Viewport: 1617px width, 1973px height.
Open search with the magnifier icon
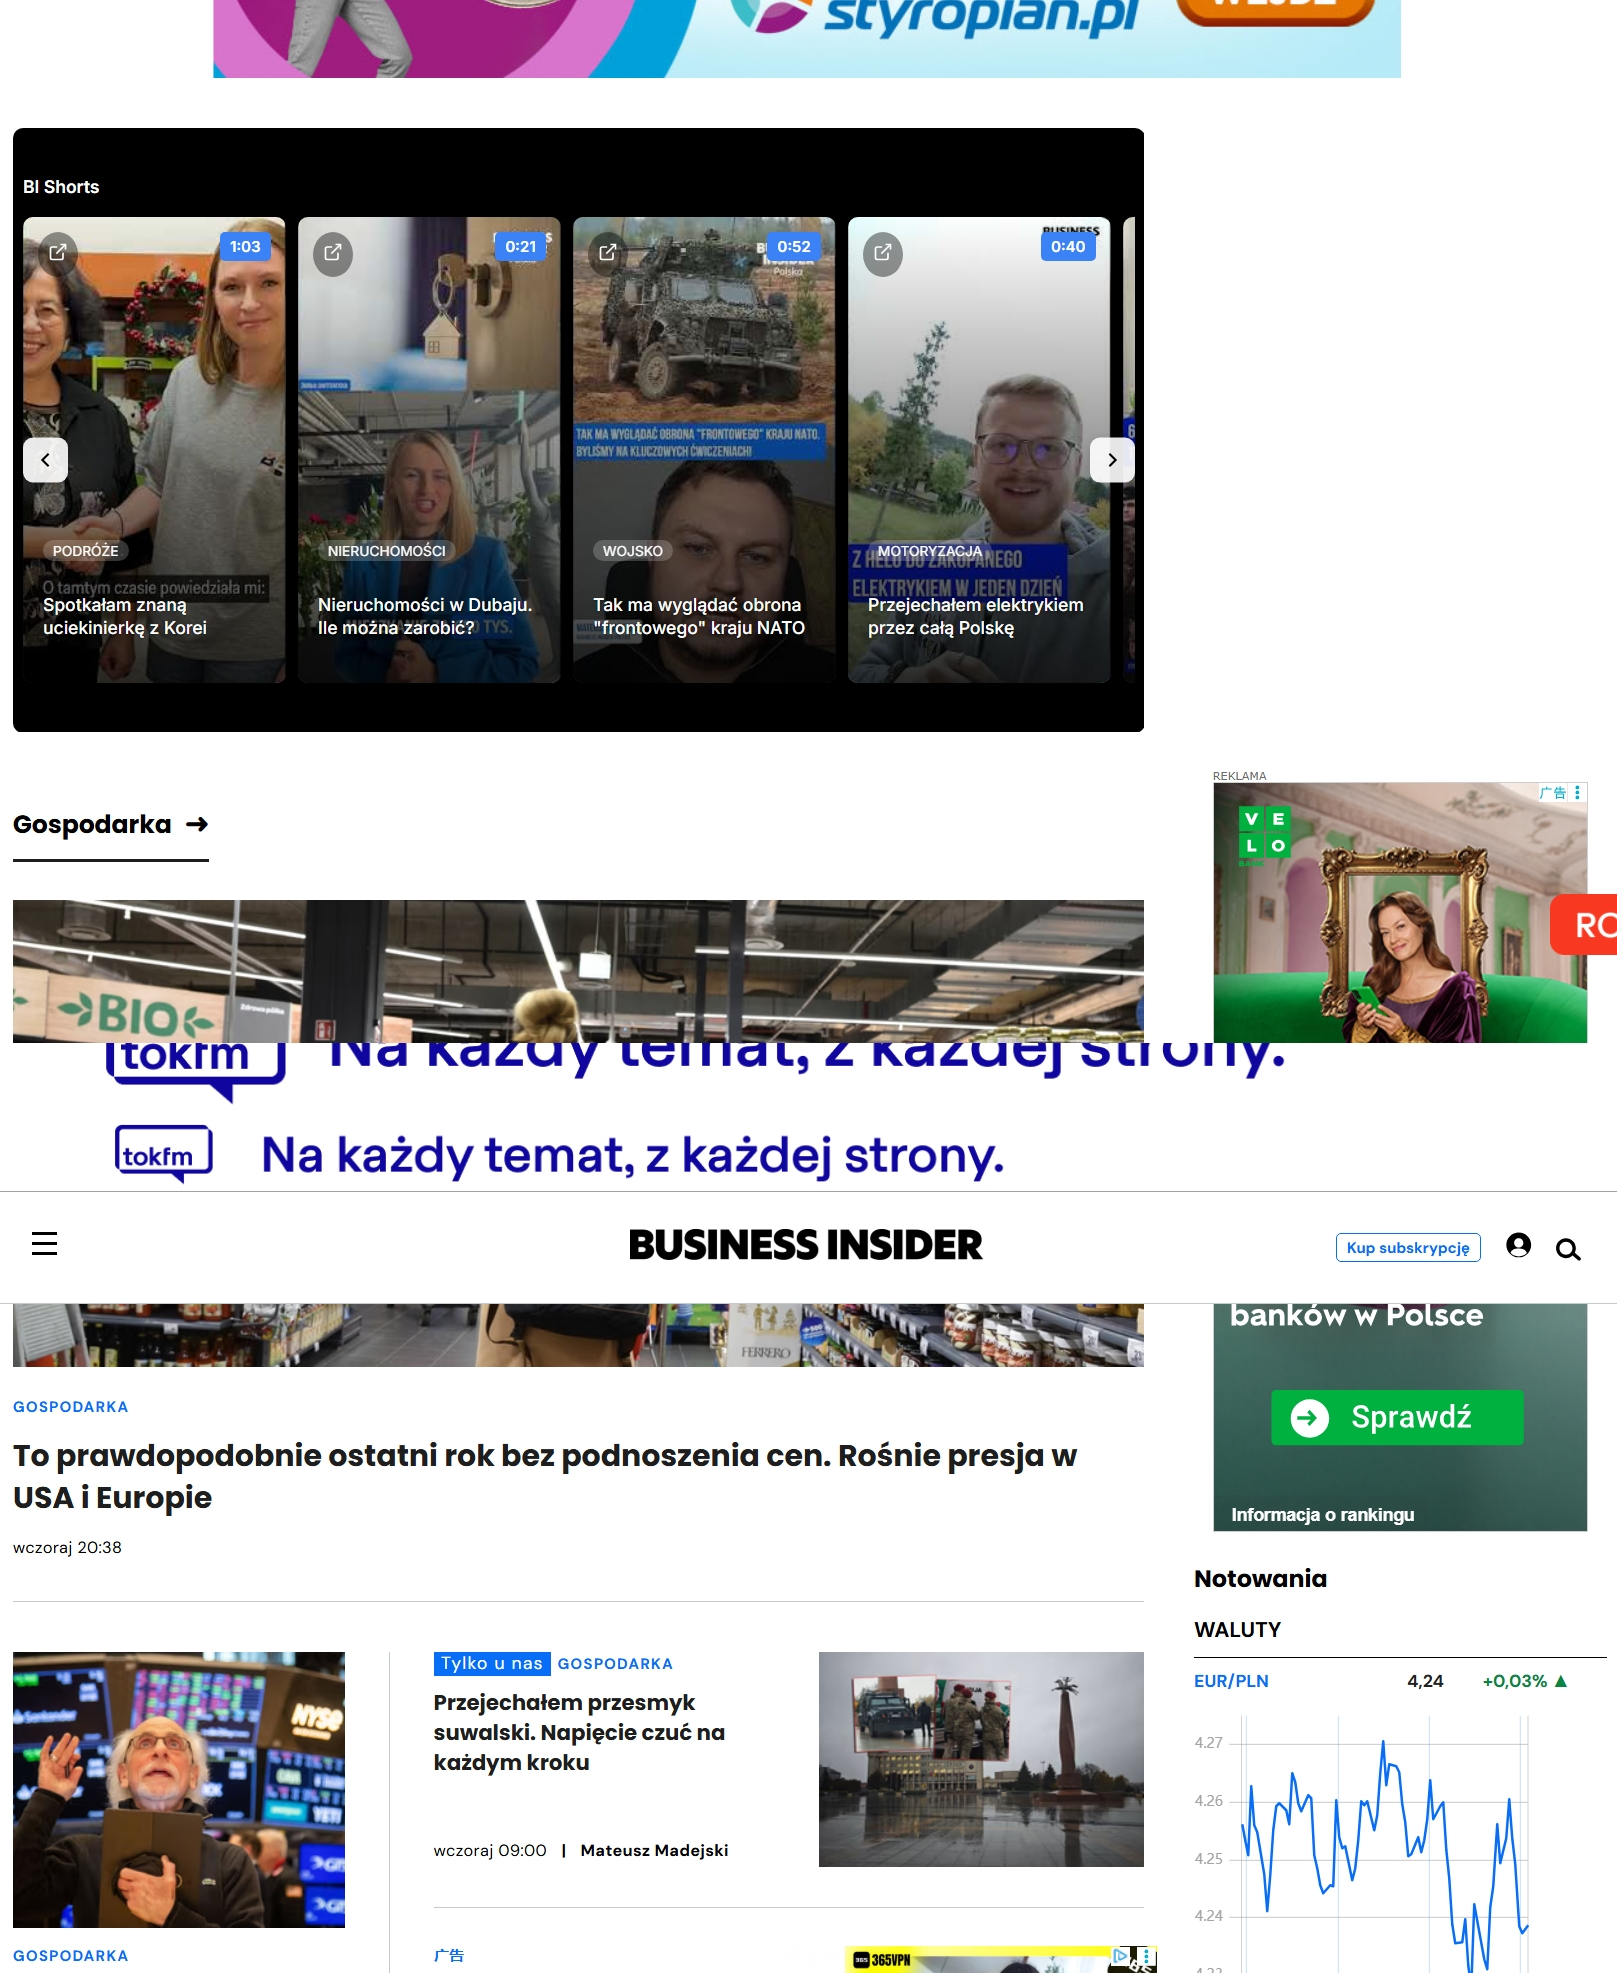[1568, 1249]
